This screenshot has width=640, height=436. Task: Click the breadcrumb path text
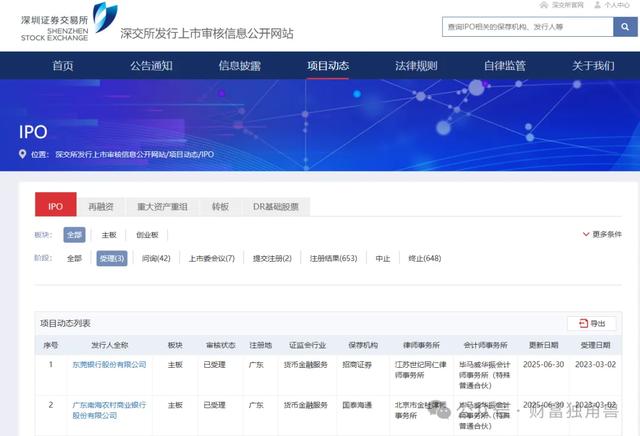click(x=134, y=155)
